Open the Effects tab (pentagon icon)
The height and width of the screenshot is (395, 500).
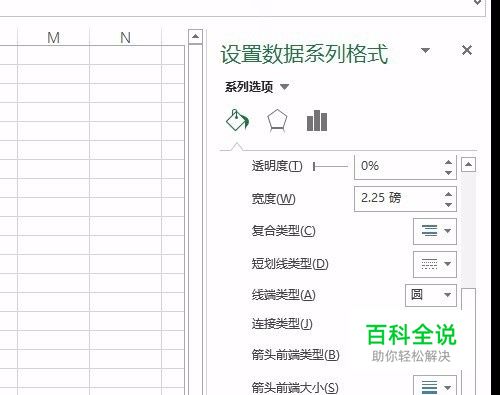[x=277, y=121]
